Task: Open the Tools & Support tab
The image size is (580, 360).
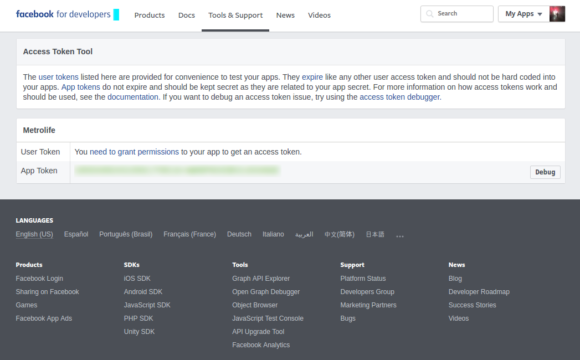Action: (235, 16)
